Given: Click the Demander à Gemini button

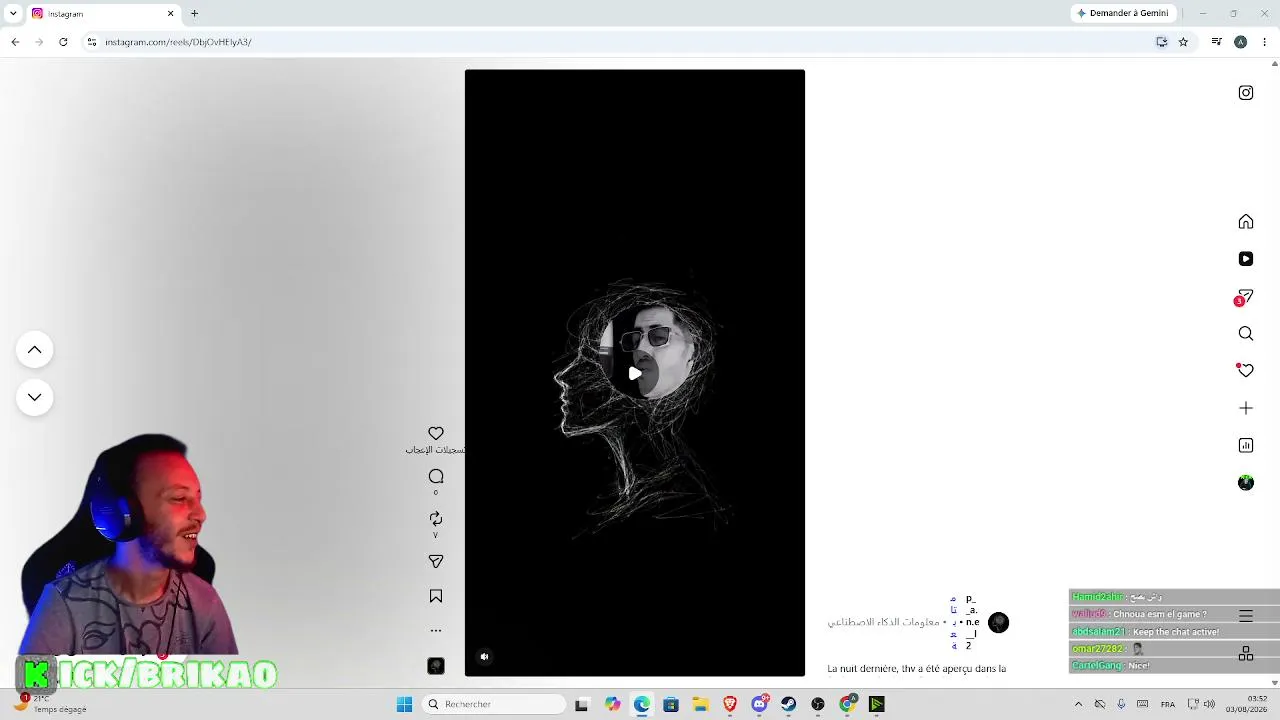Looking at the screenshot, I should click(1122, 14).
